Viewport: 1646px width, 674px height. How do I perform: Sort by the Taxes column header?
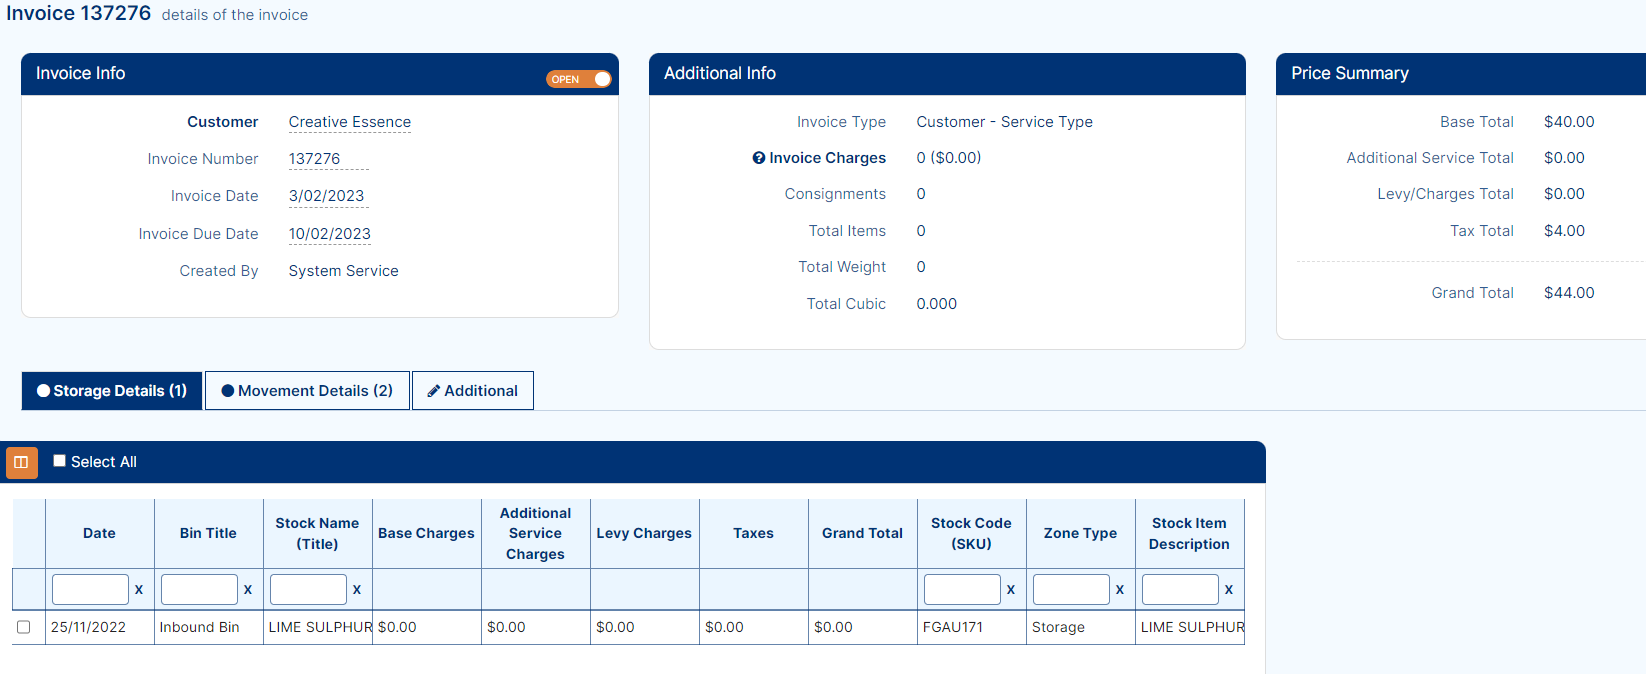point(754,534)
